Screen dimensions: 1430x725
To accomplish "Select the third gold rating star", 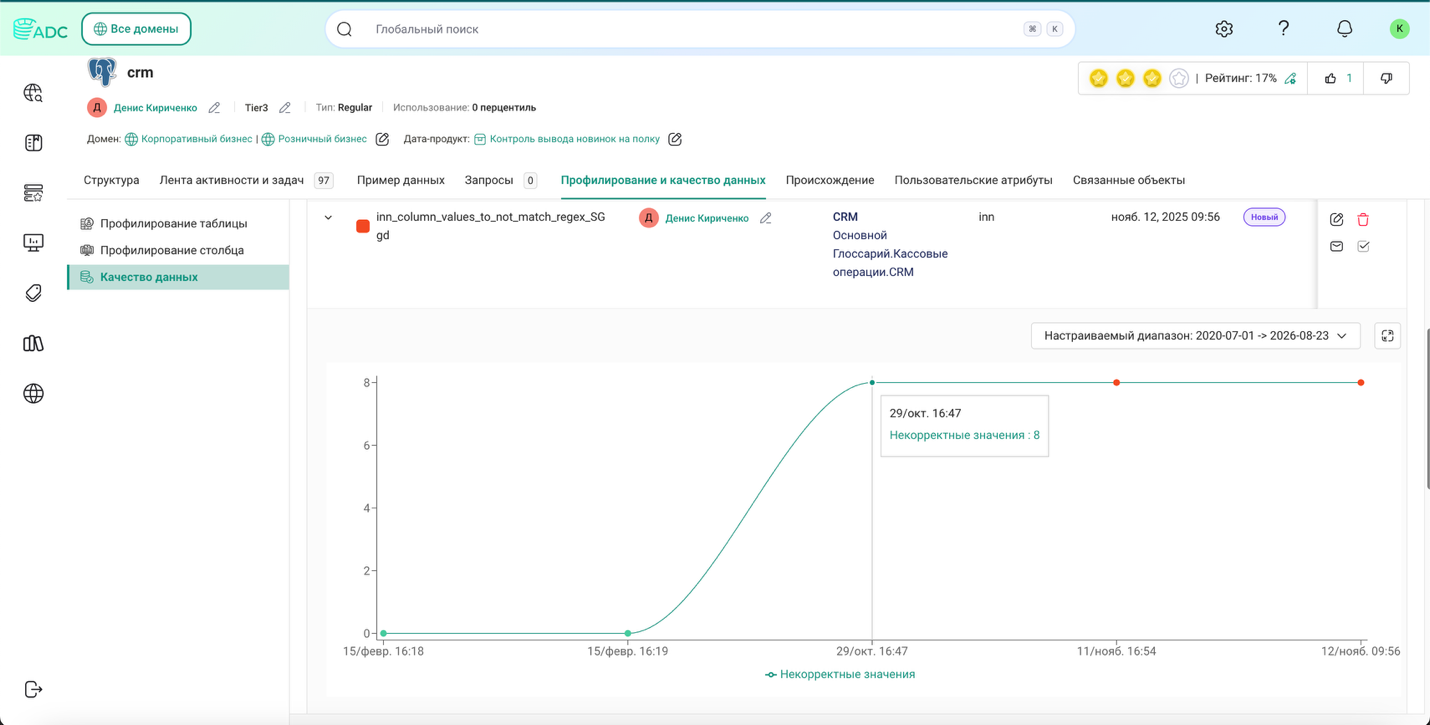I will click(1152, 78).
